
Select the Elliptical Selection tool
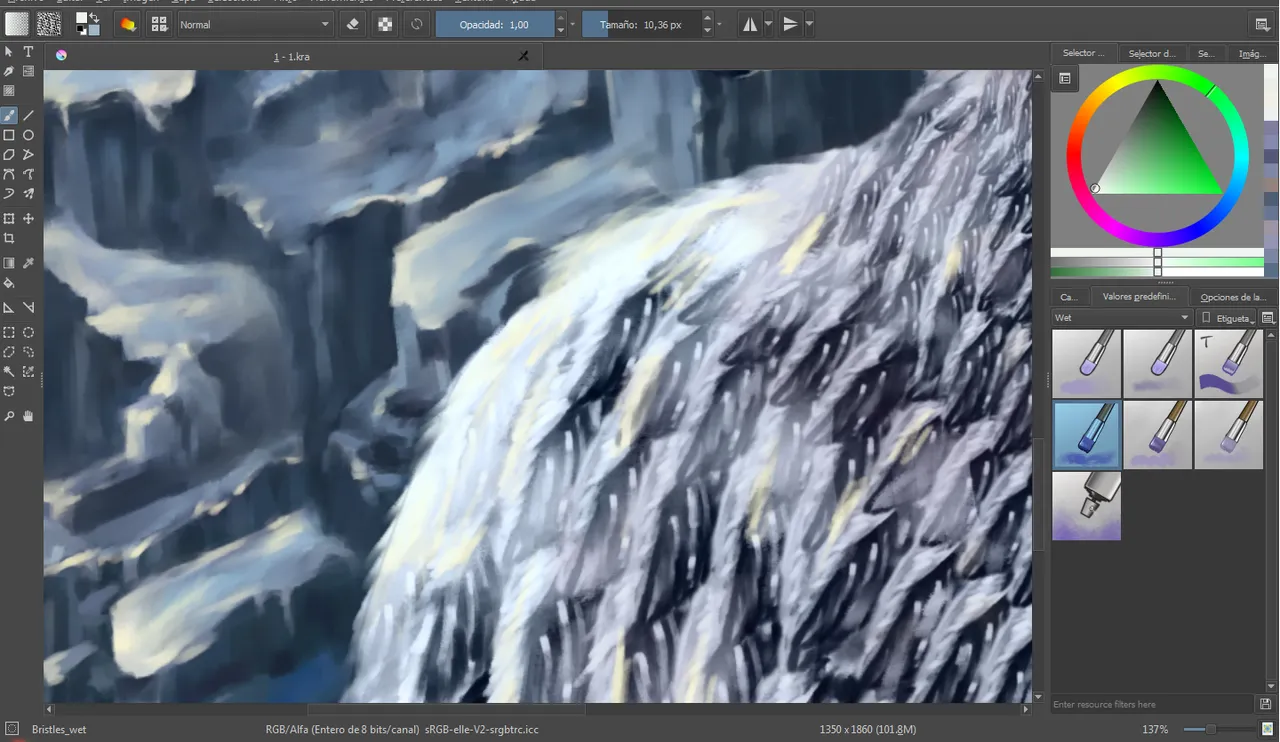click(x=28, y=333)
